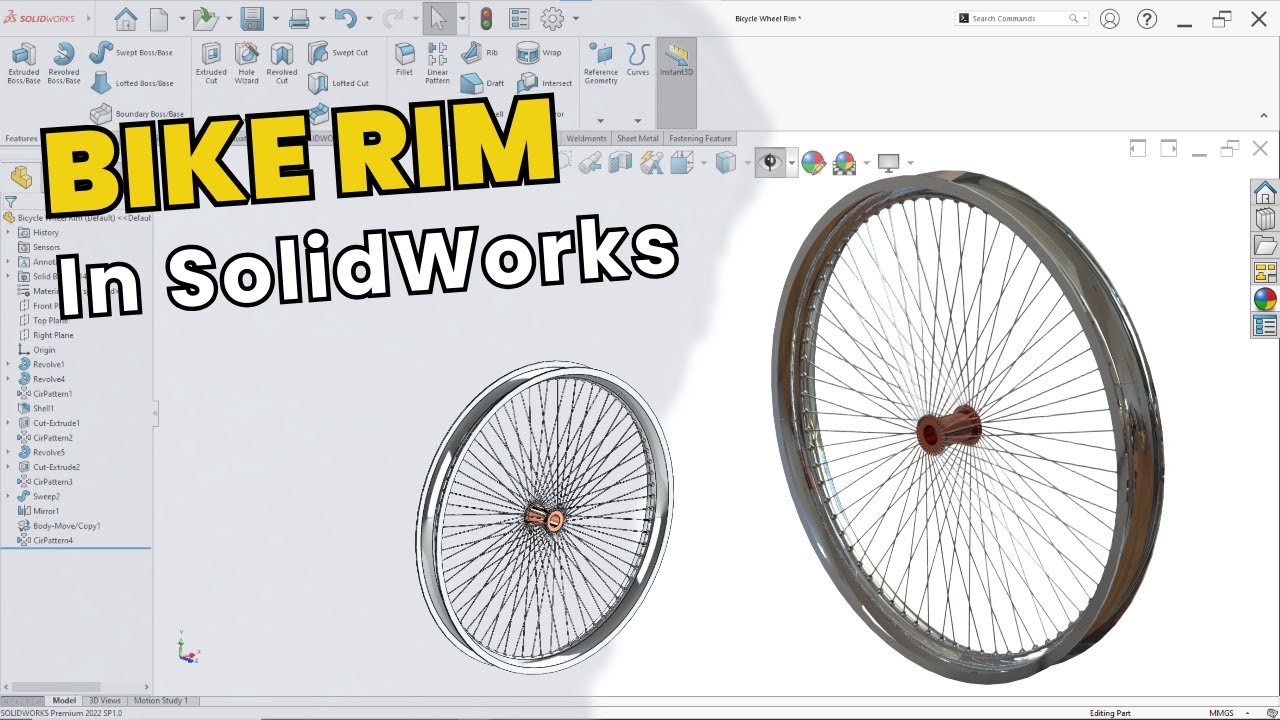Click the Apply Scene icon
The image size is (1280, 720).
tap(845, 162)
